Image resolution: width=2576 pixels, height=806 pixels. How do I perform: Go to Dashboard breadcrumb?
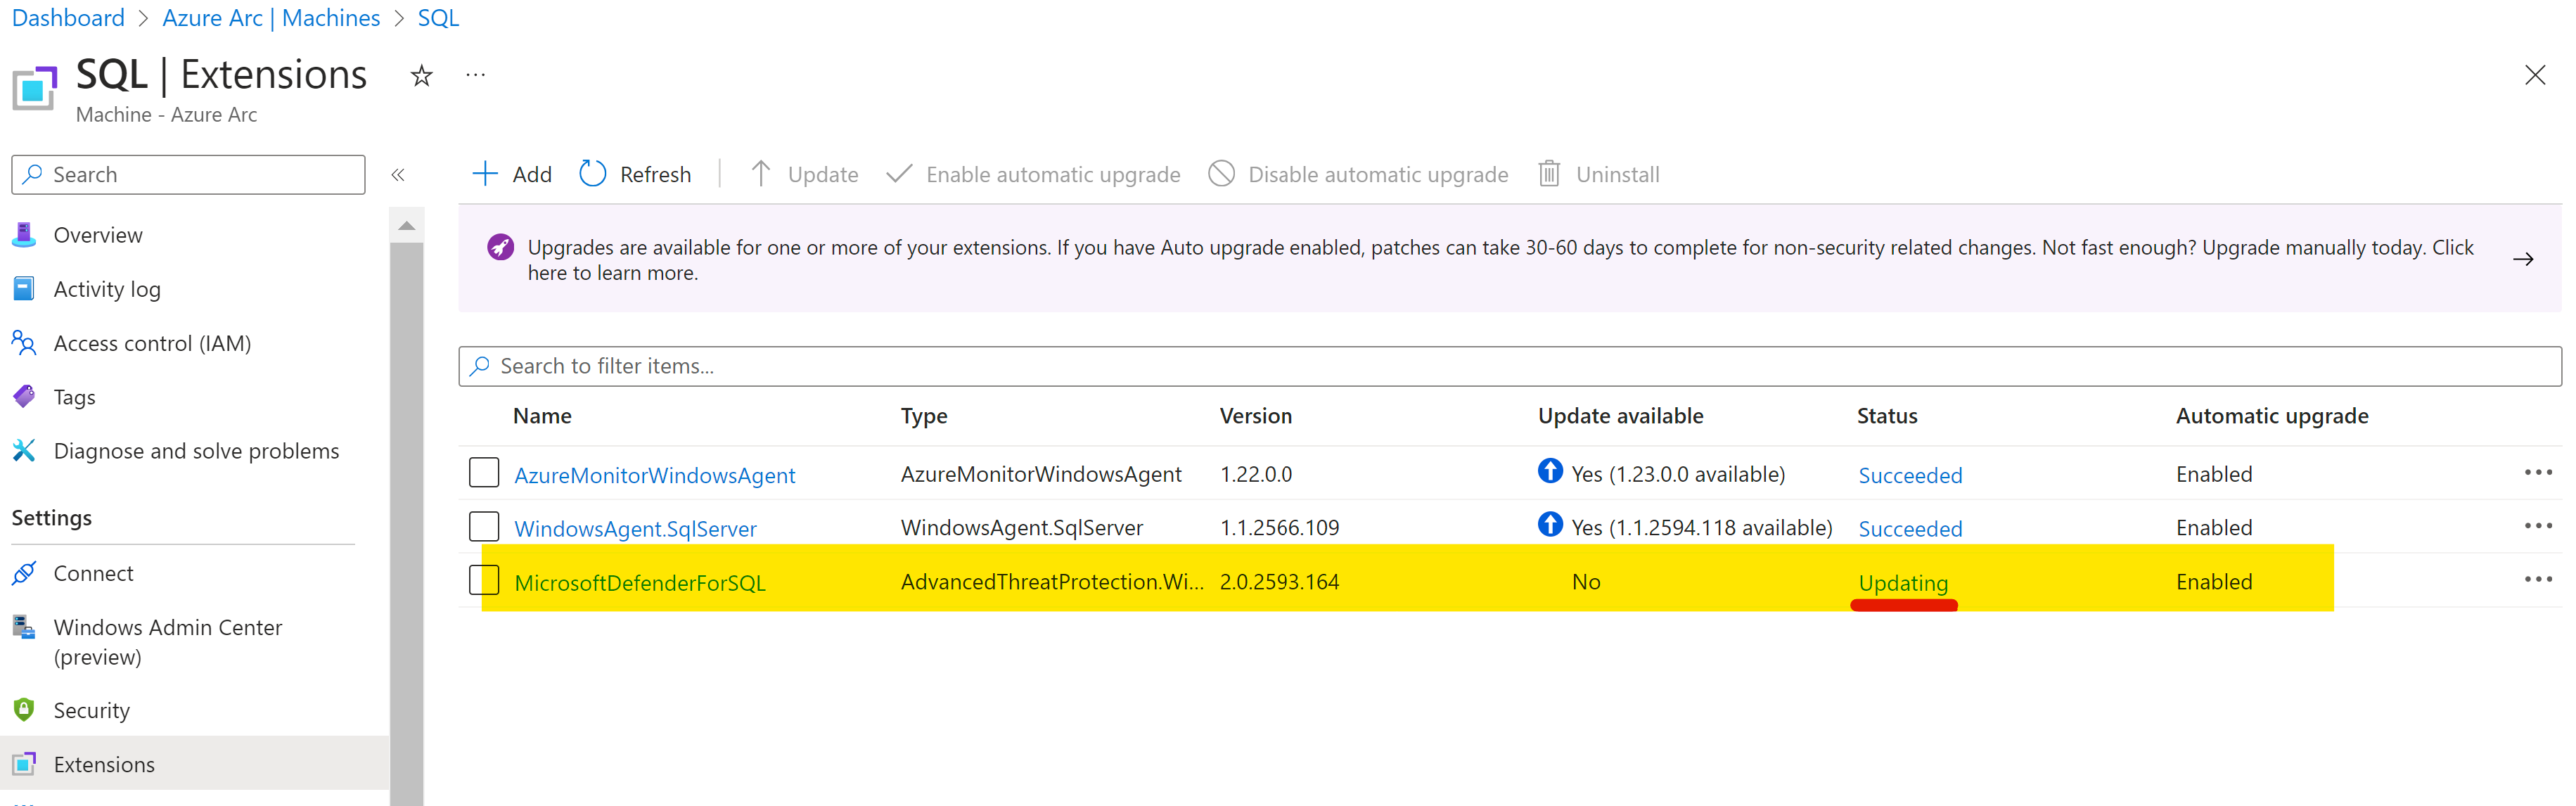point(68,18)
